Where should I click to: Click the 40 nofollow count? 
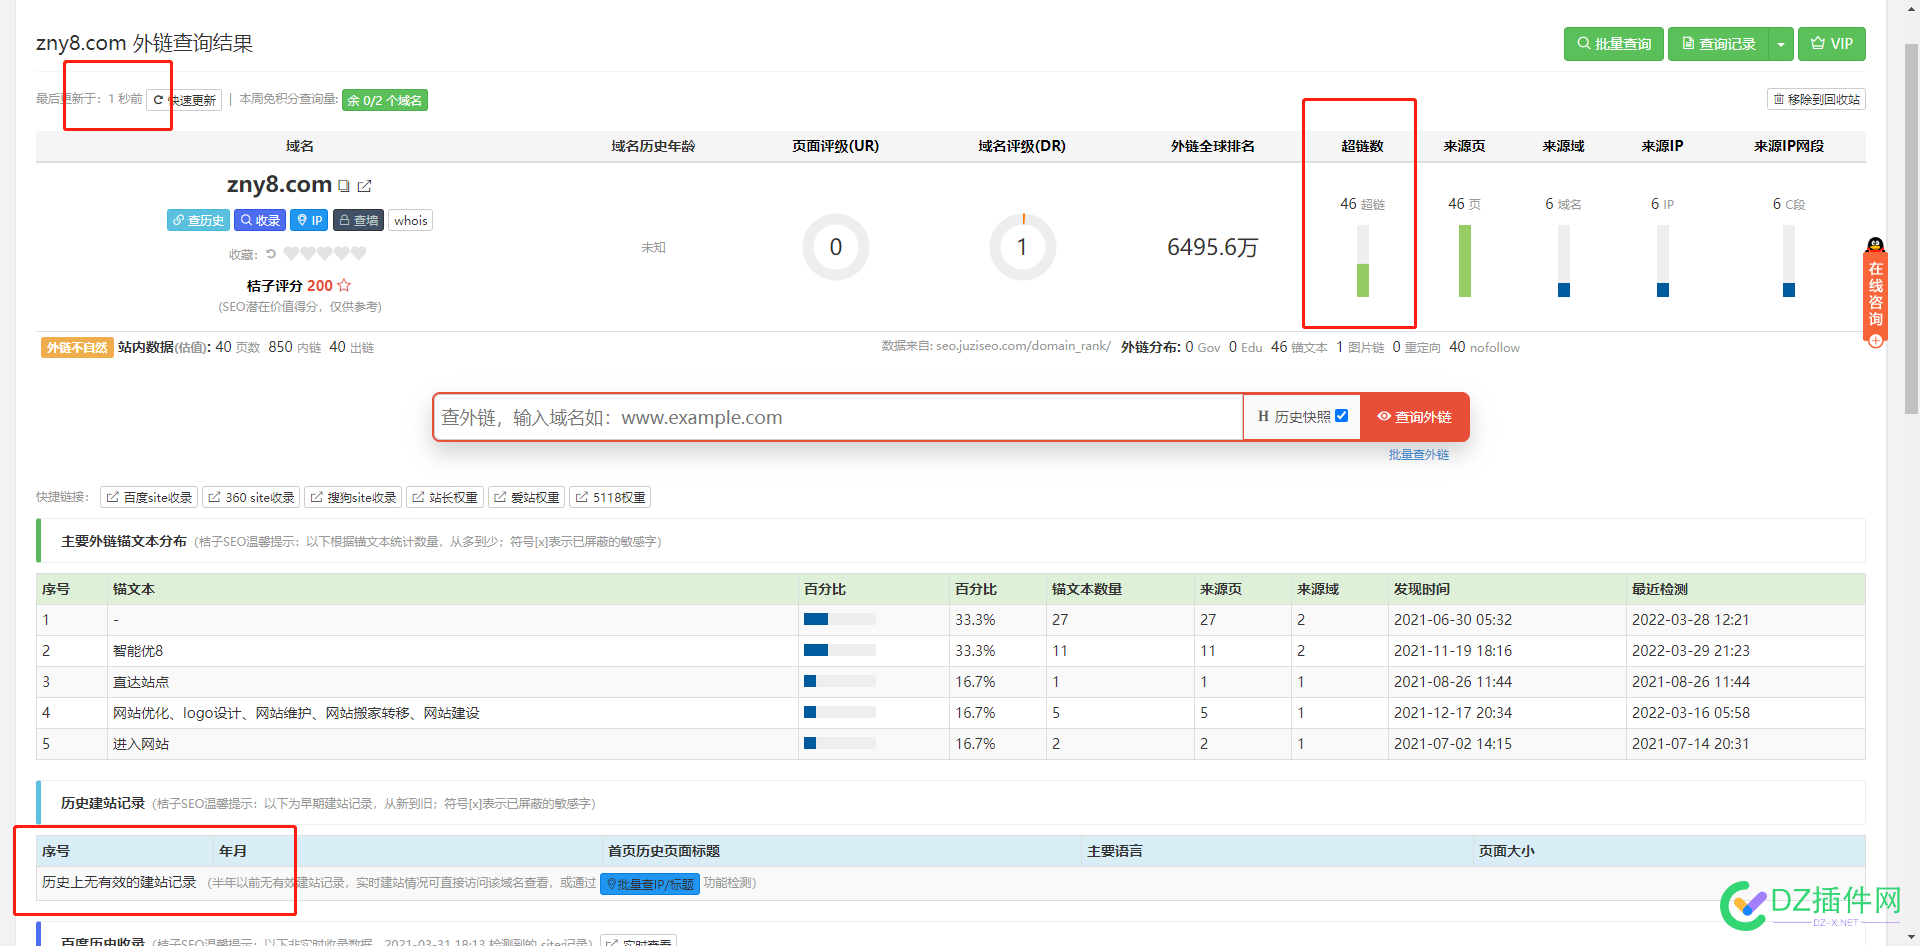pos(1485,347)
